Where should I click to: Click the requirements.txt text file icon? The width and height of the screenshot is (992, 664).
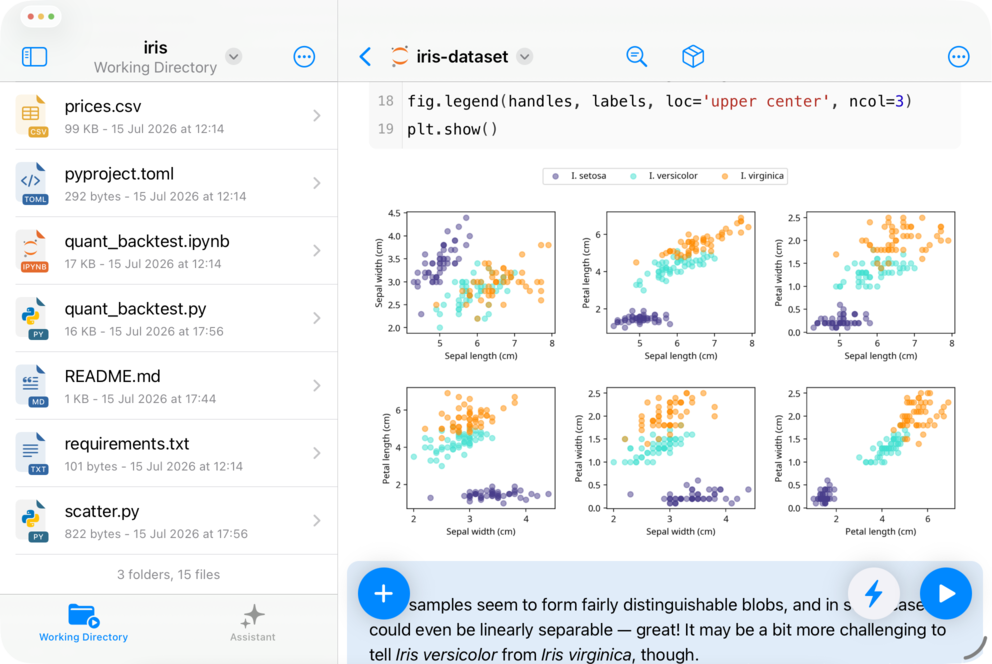32,453
